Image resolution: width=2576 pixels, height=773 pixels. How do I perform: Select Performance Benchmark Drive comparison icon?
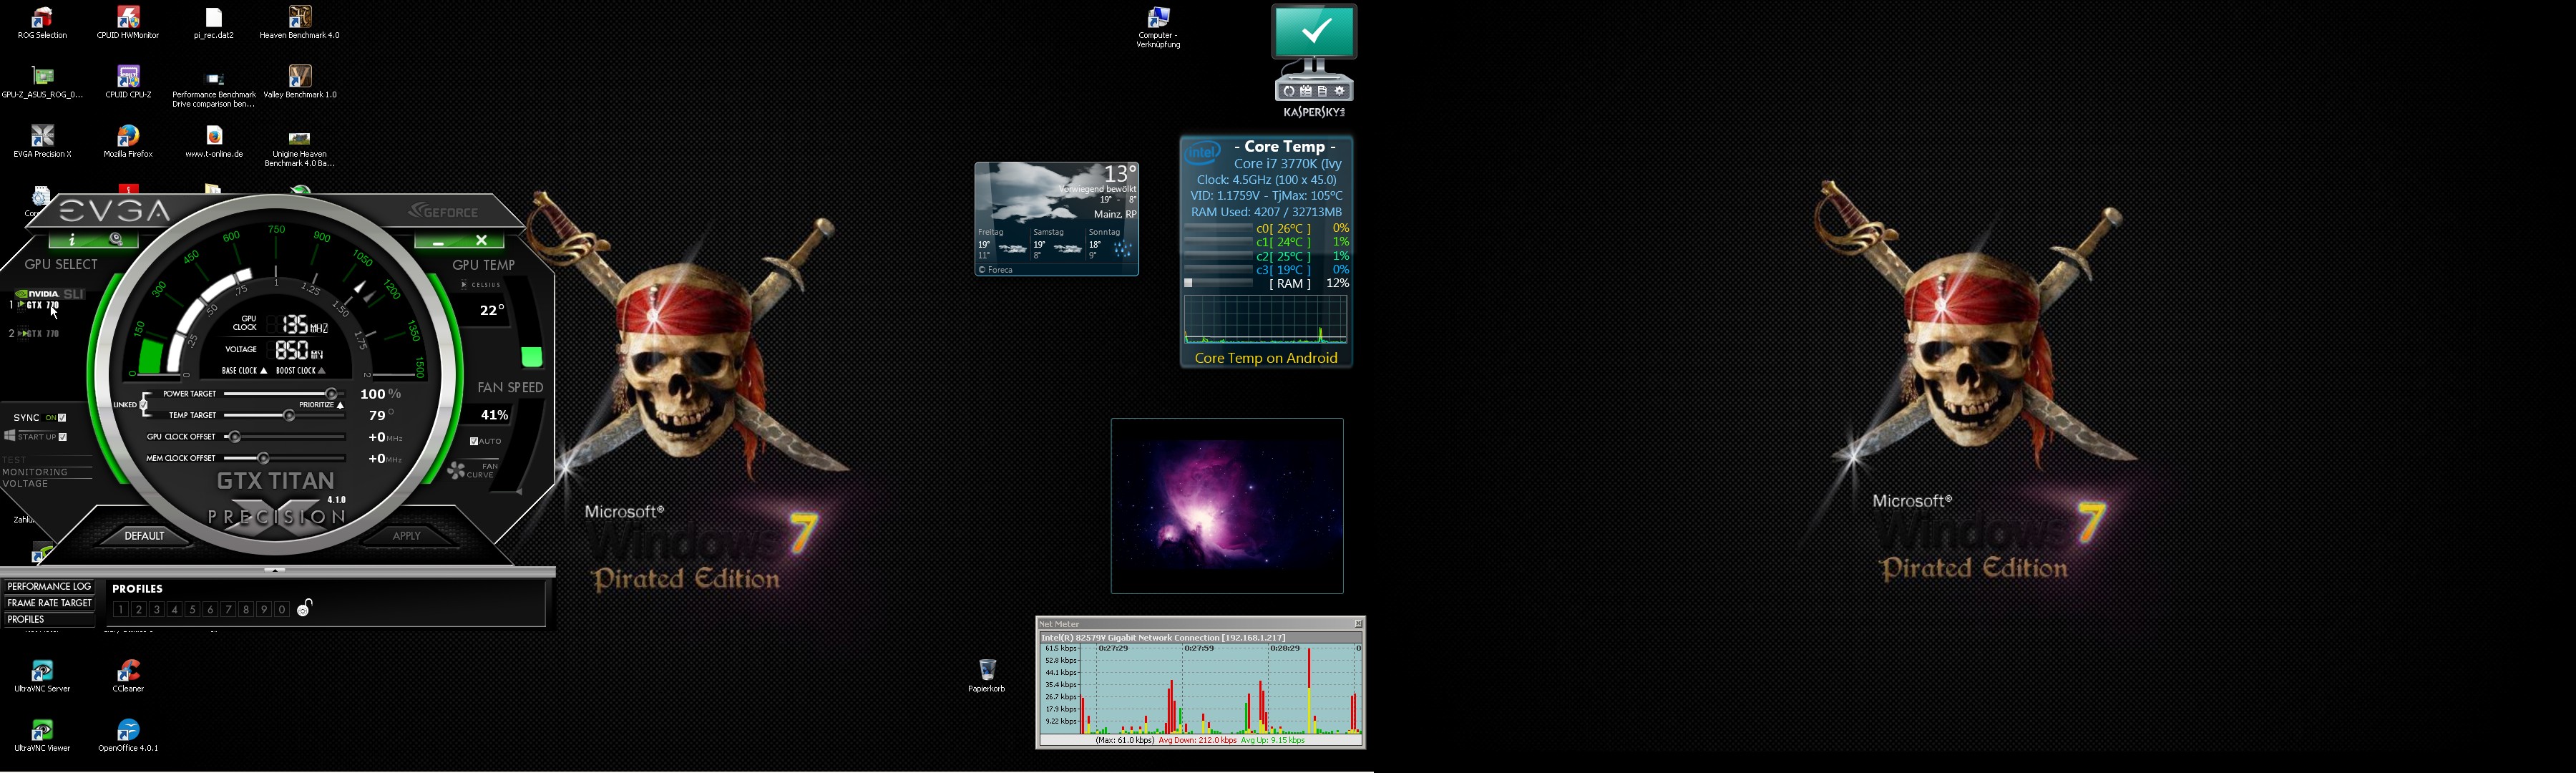pos(214,88)
